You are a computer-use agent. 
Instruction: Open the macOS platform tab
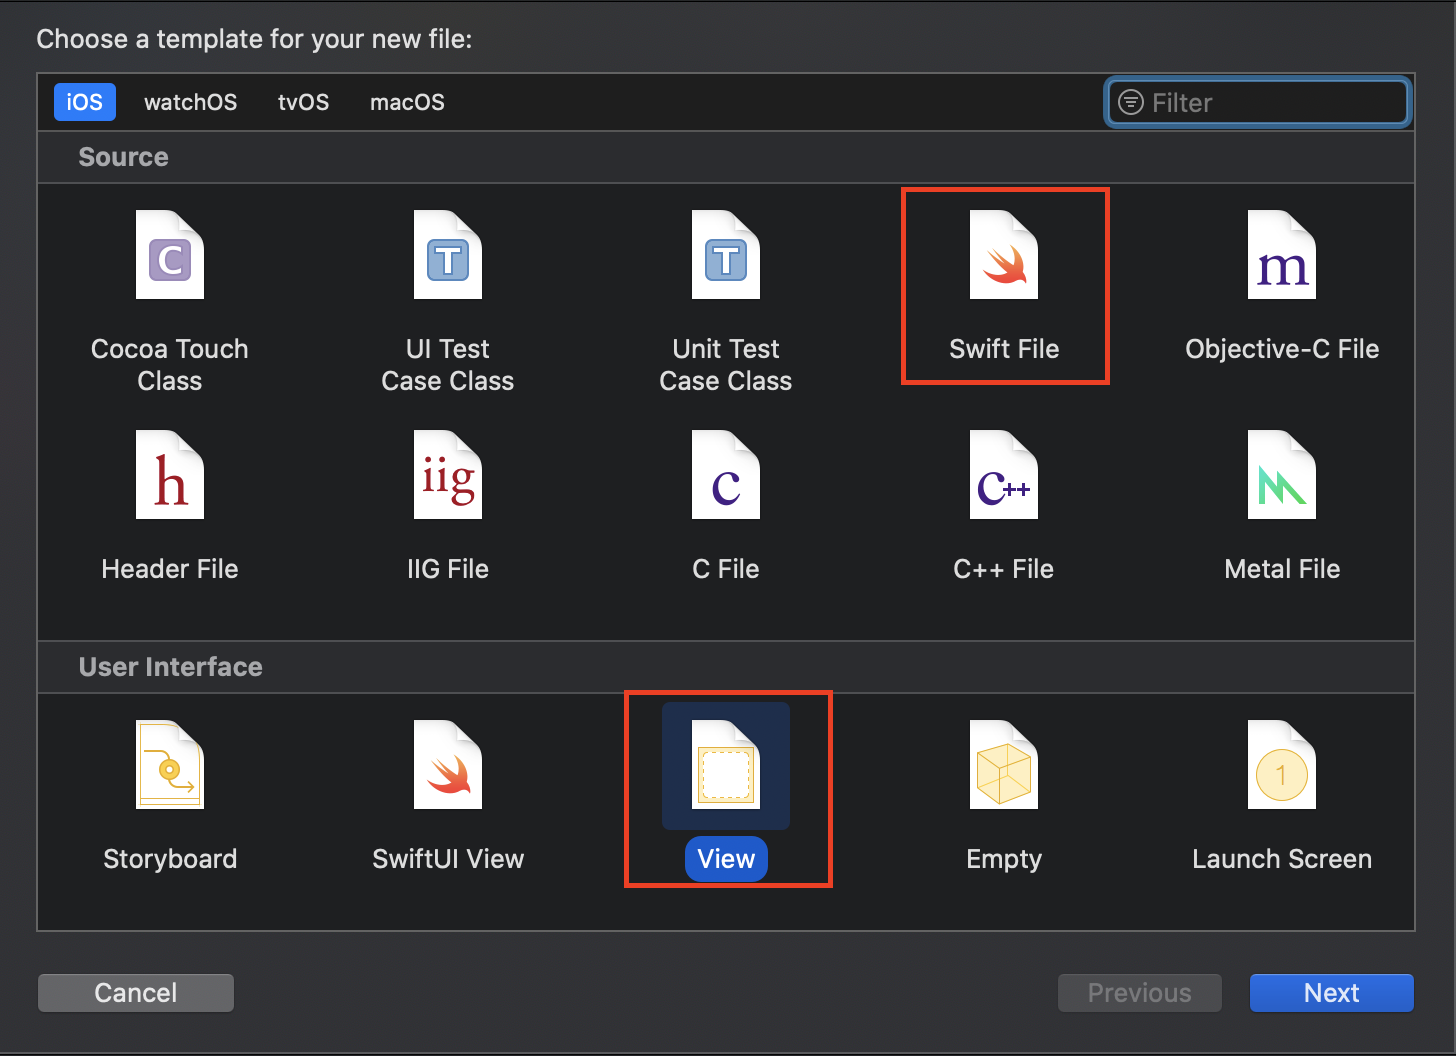407,102
